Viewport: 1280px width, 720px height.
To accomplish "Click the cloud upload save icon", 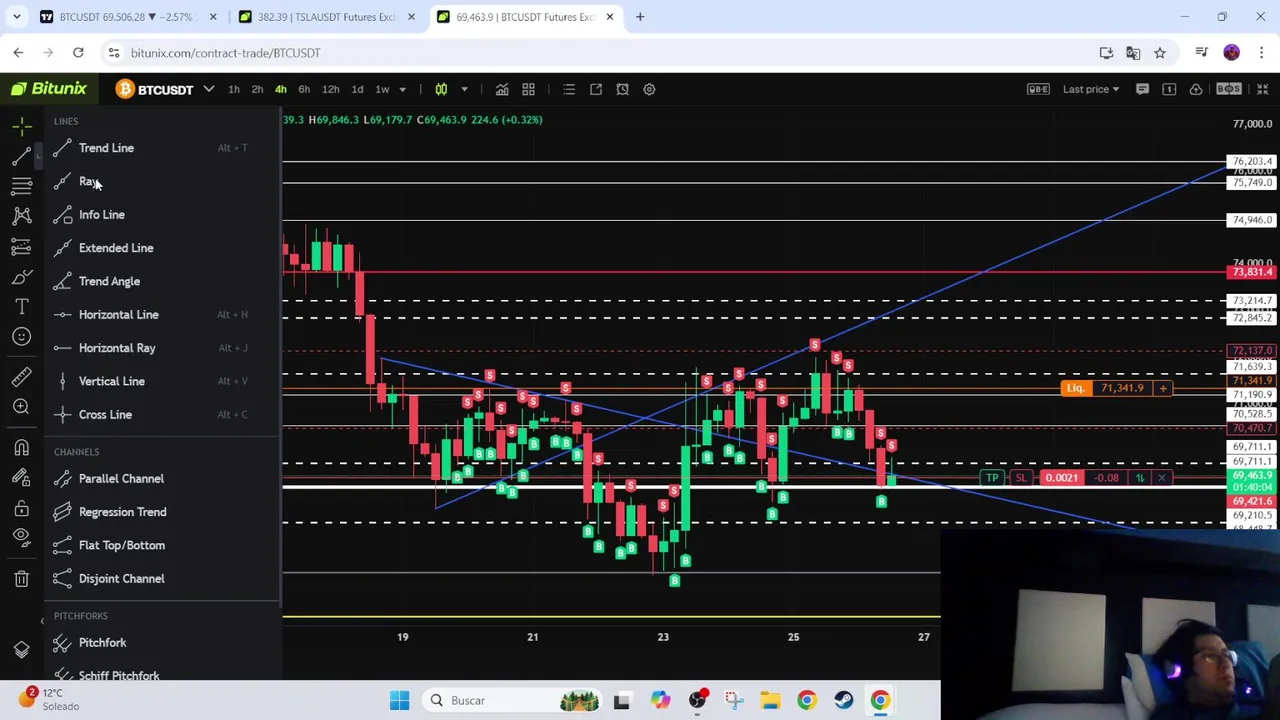I will pyautogui.click(x=1196, y=89).
